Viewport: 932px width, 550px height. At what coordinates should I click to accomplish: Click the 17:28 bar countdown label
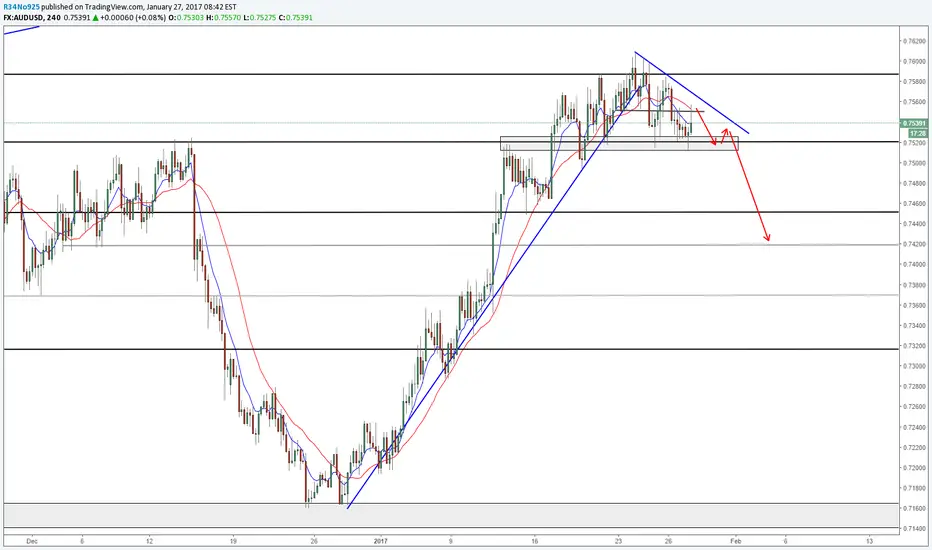coord(918,134)
